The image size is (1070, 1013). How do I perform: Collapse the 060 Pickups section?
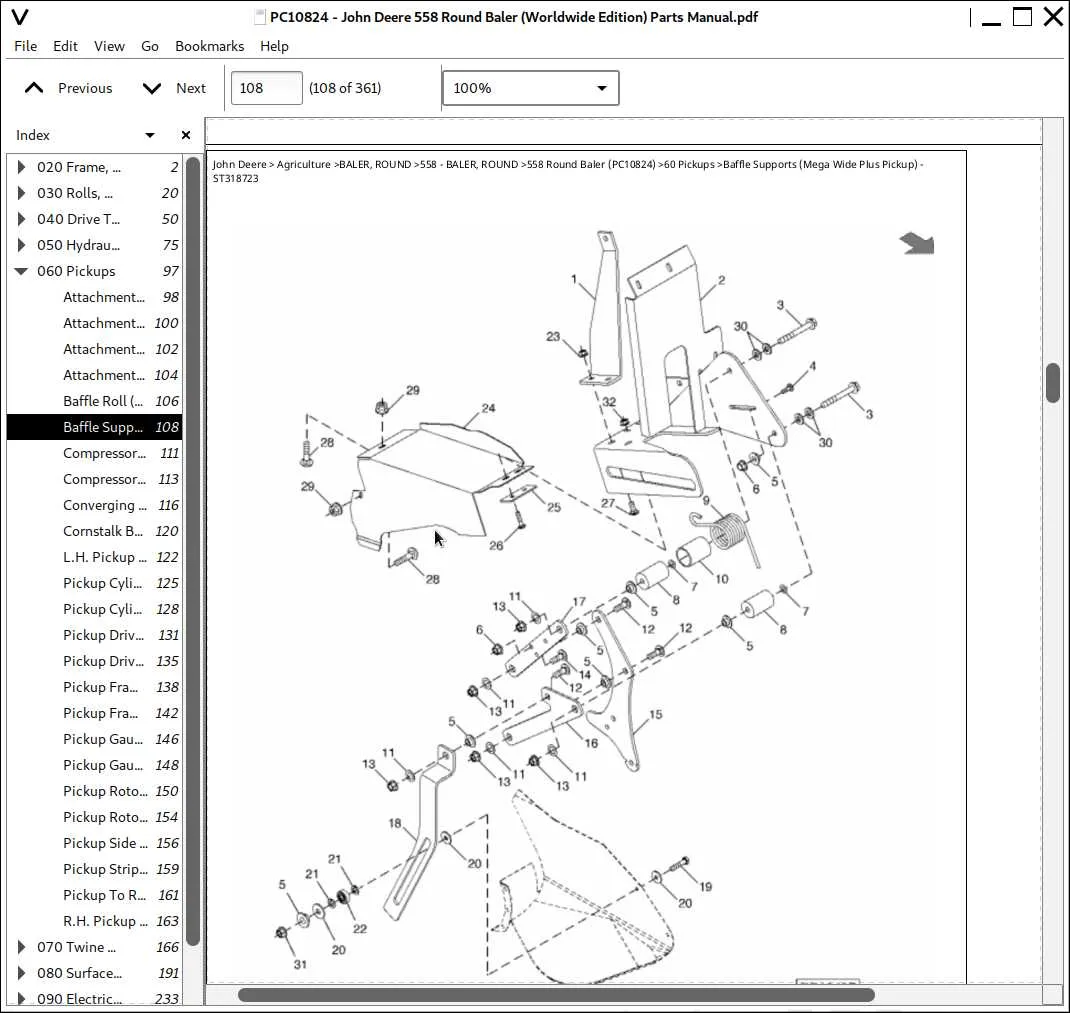(21, 271)
